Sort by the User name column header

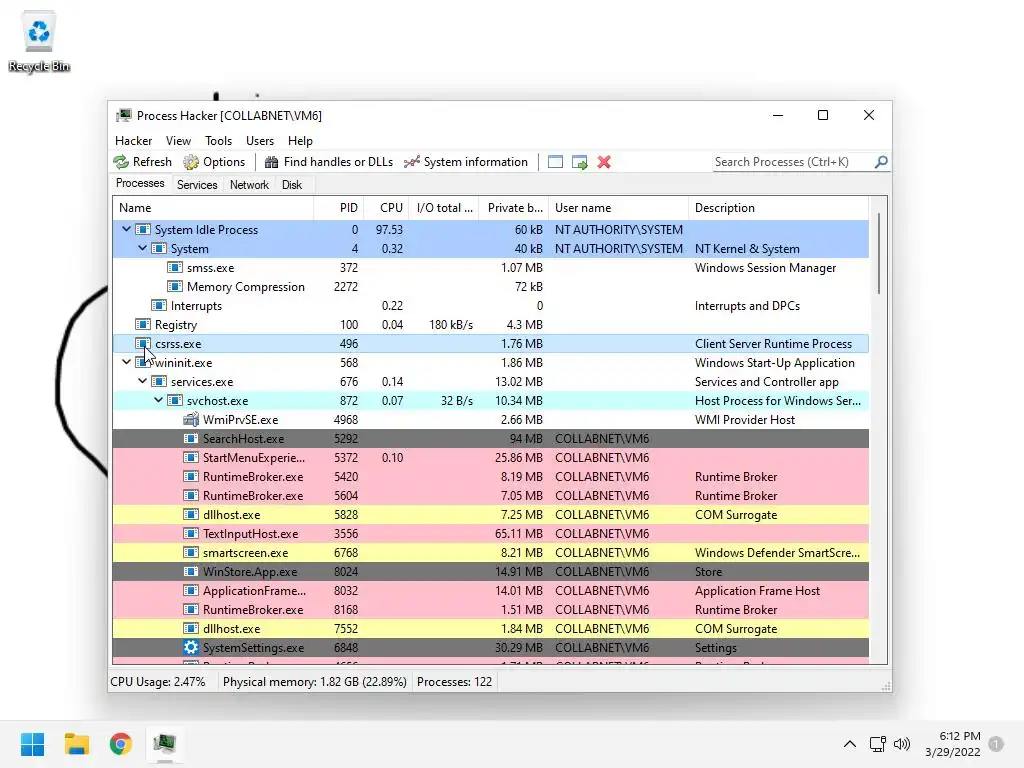click(x=618, y=208)
